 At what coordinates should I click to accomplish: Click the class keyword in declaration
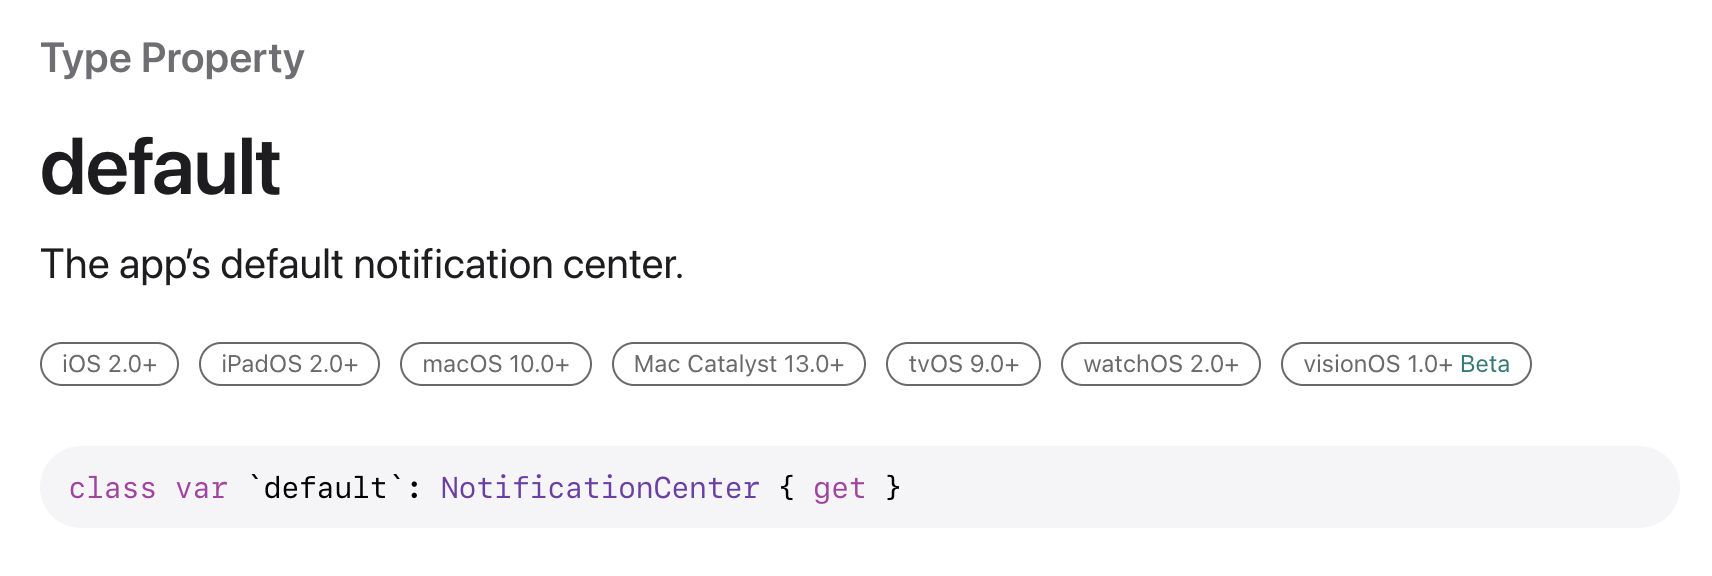112,488
